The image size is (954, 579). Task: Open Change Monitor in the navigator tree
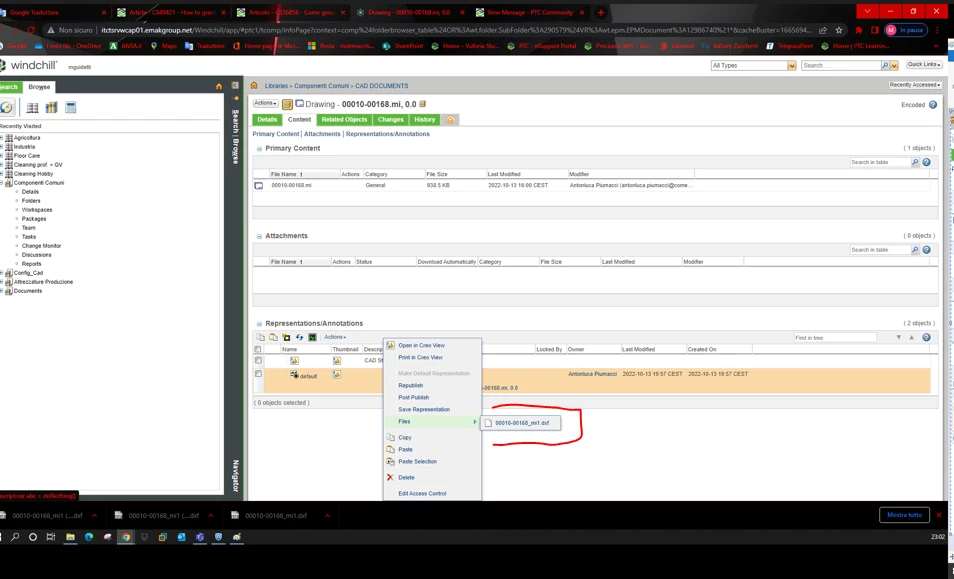click(41, 246)
